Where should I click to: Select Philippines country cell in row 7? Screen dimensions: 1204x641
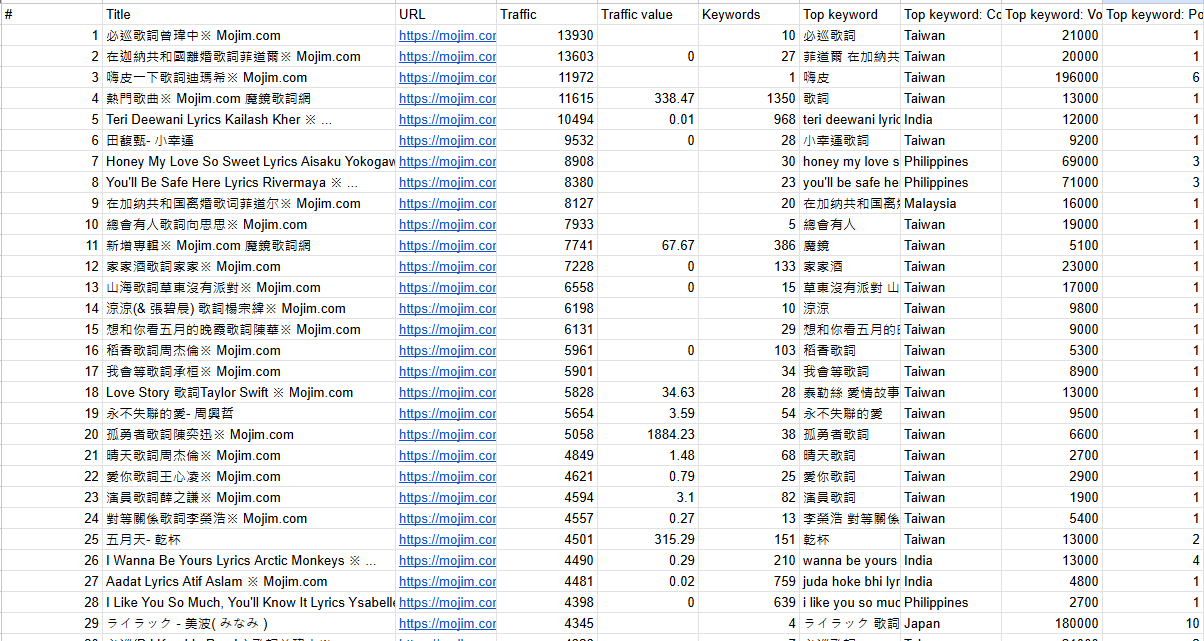(x=951, y=161)
